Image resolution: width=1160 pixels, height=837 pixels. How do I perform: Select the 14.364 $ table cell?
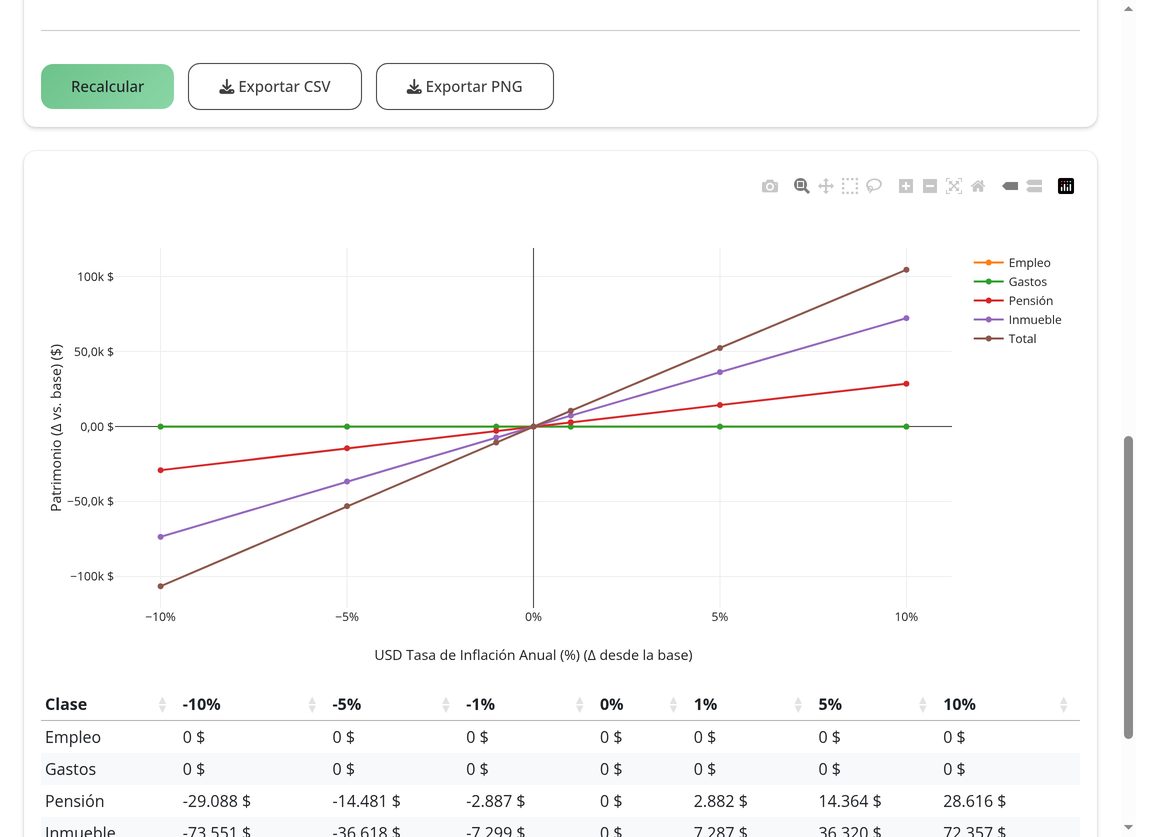pyautogui.click(x=849, y=801)
